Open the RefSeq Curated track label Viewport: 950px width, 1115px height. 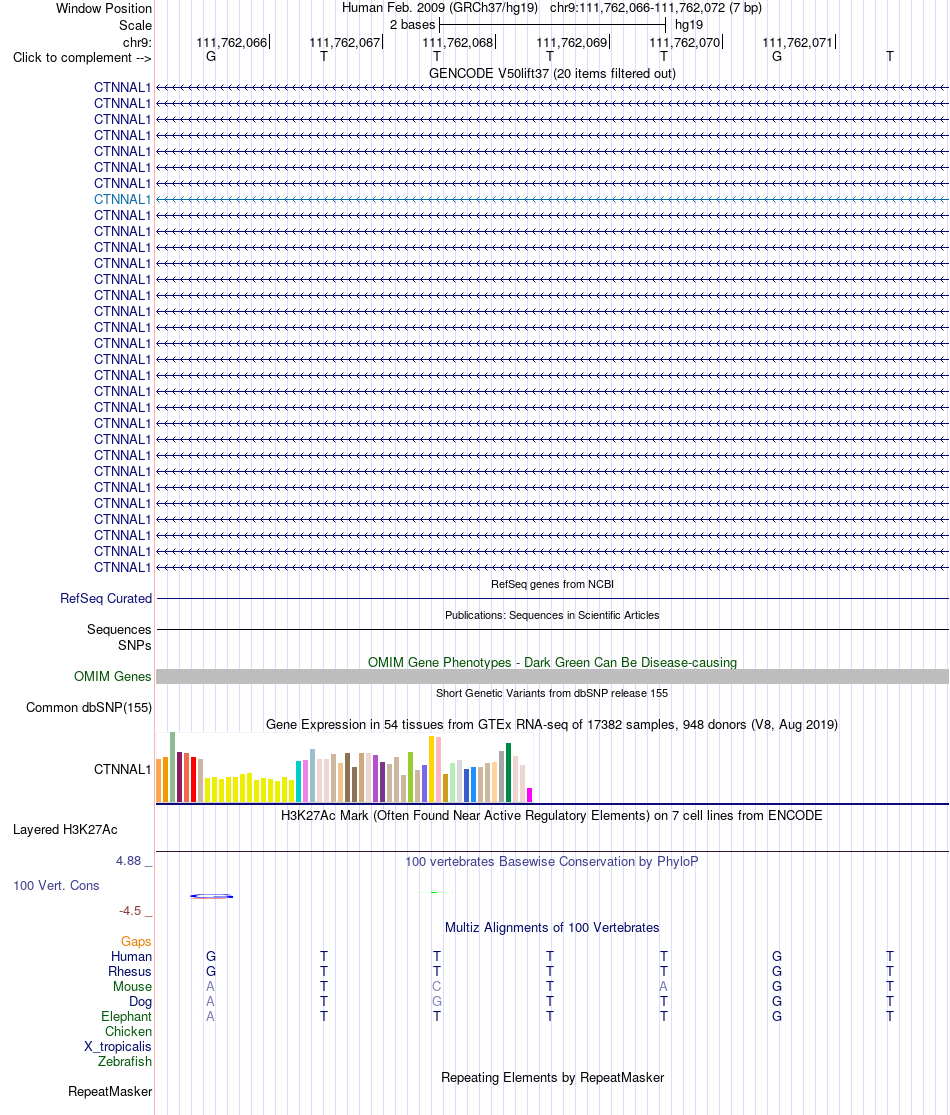pos(106,599)
